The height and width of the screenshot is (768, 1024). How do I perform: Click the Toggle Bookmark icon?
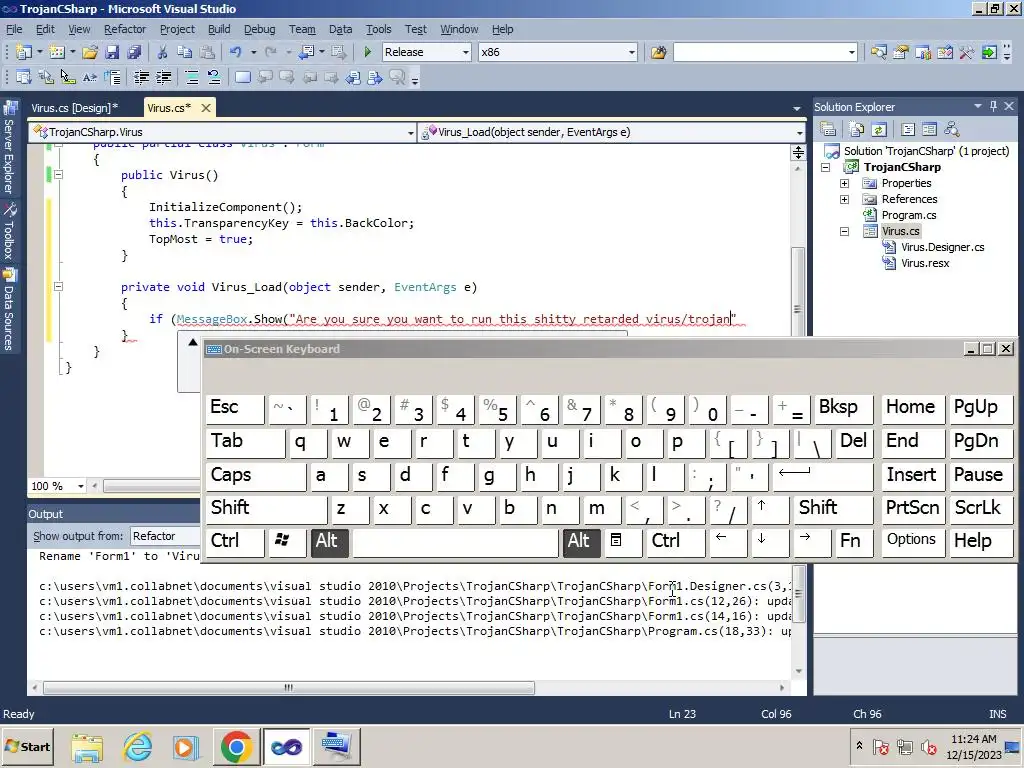point(242,78)
